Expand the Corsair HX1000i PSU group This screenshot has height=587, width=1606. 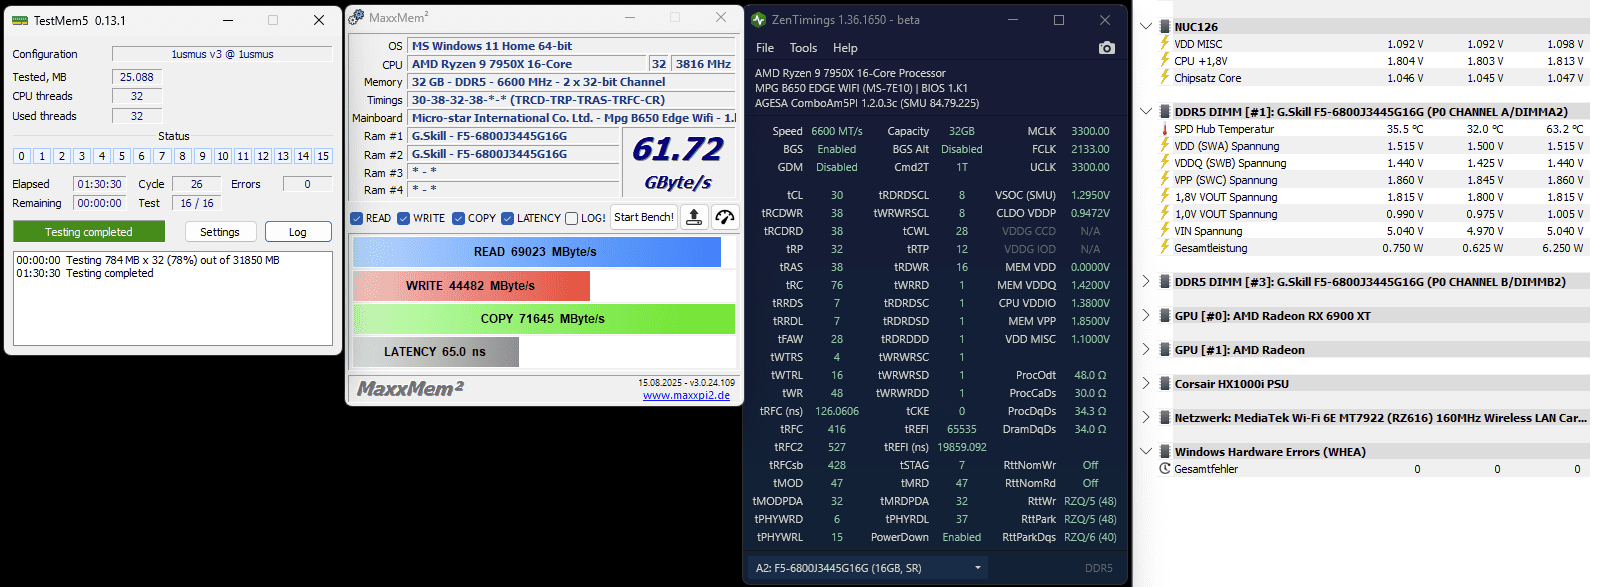(1146, 384)
